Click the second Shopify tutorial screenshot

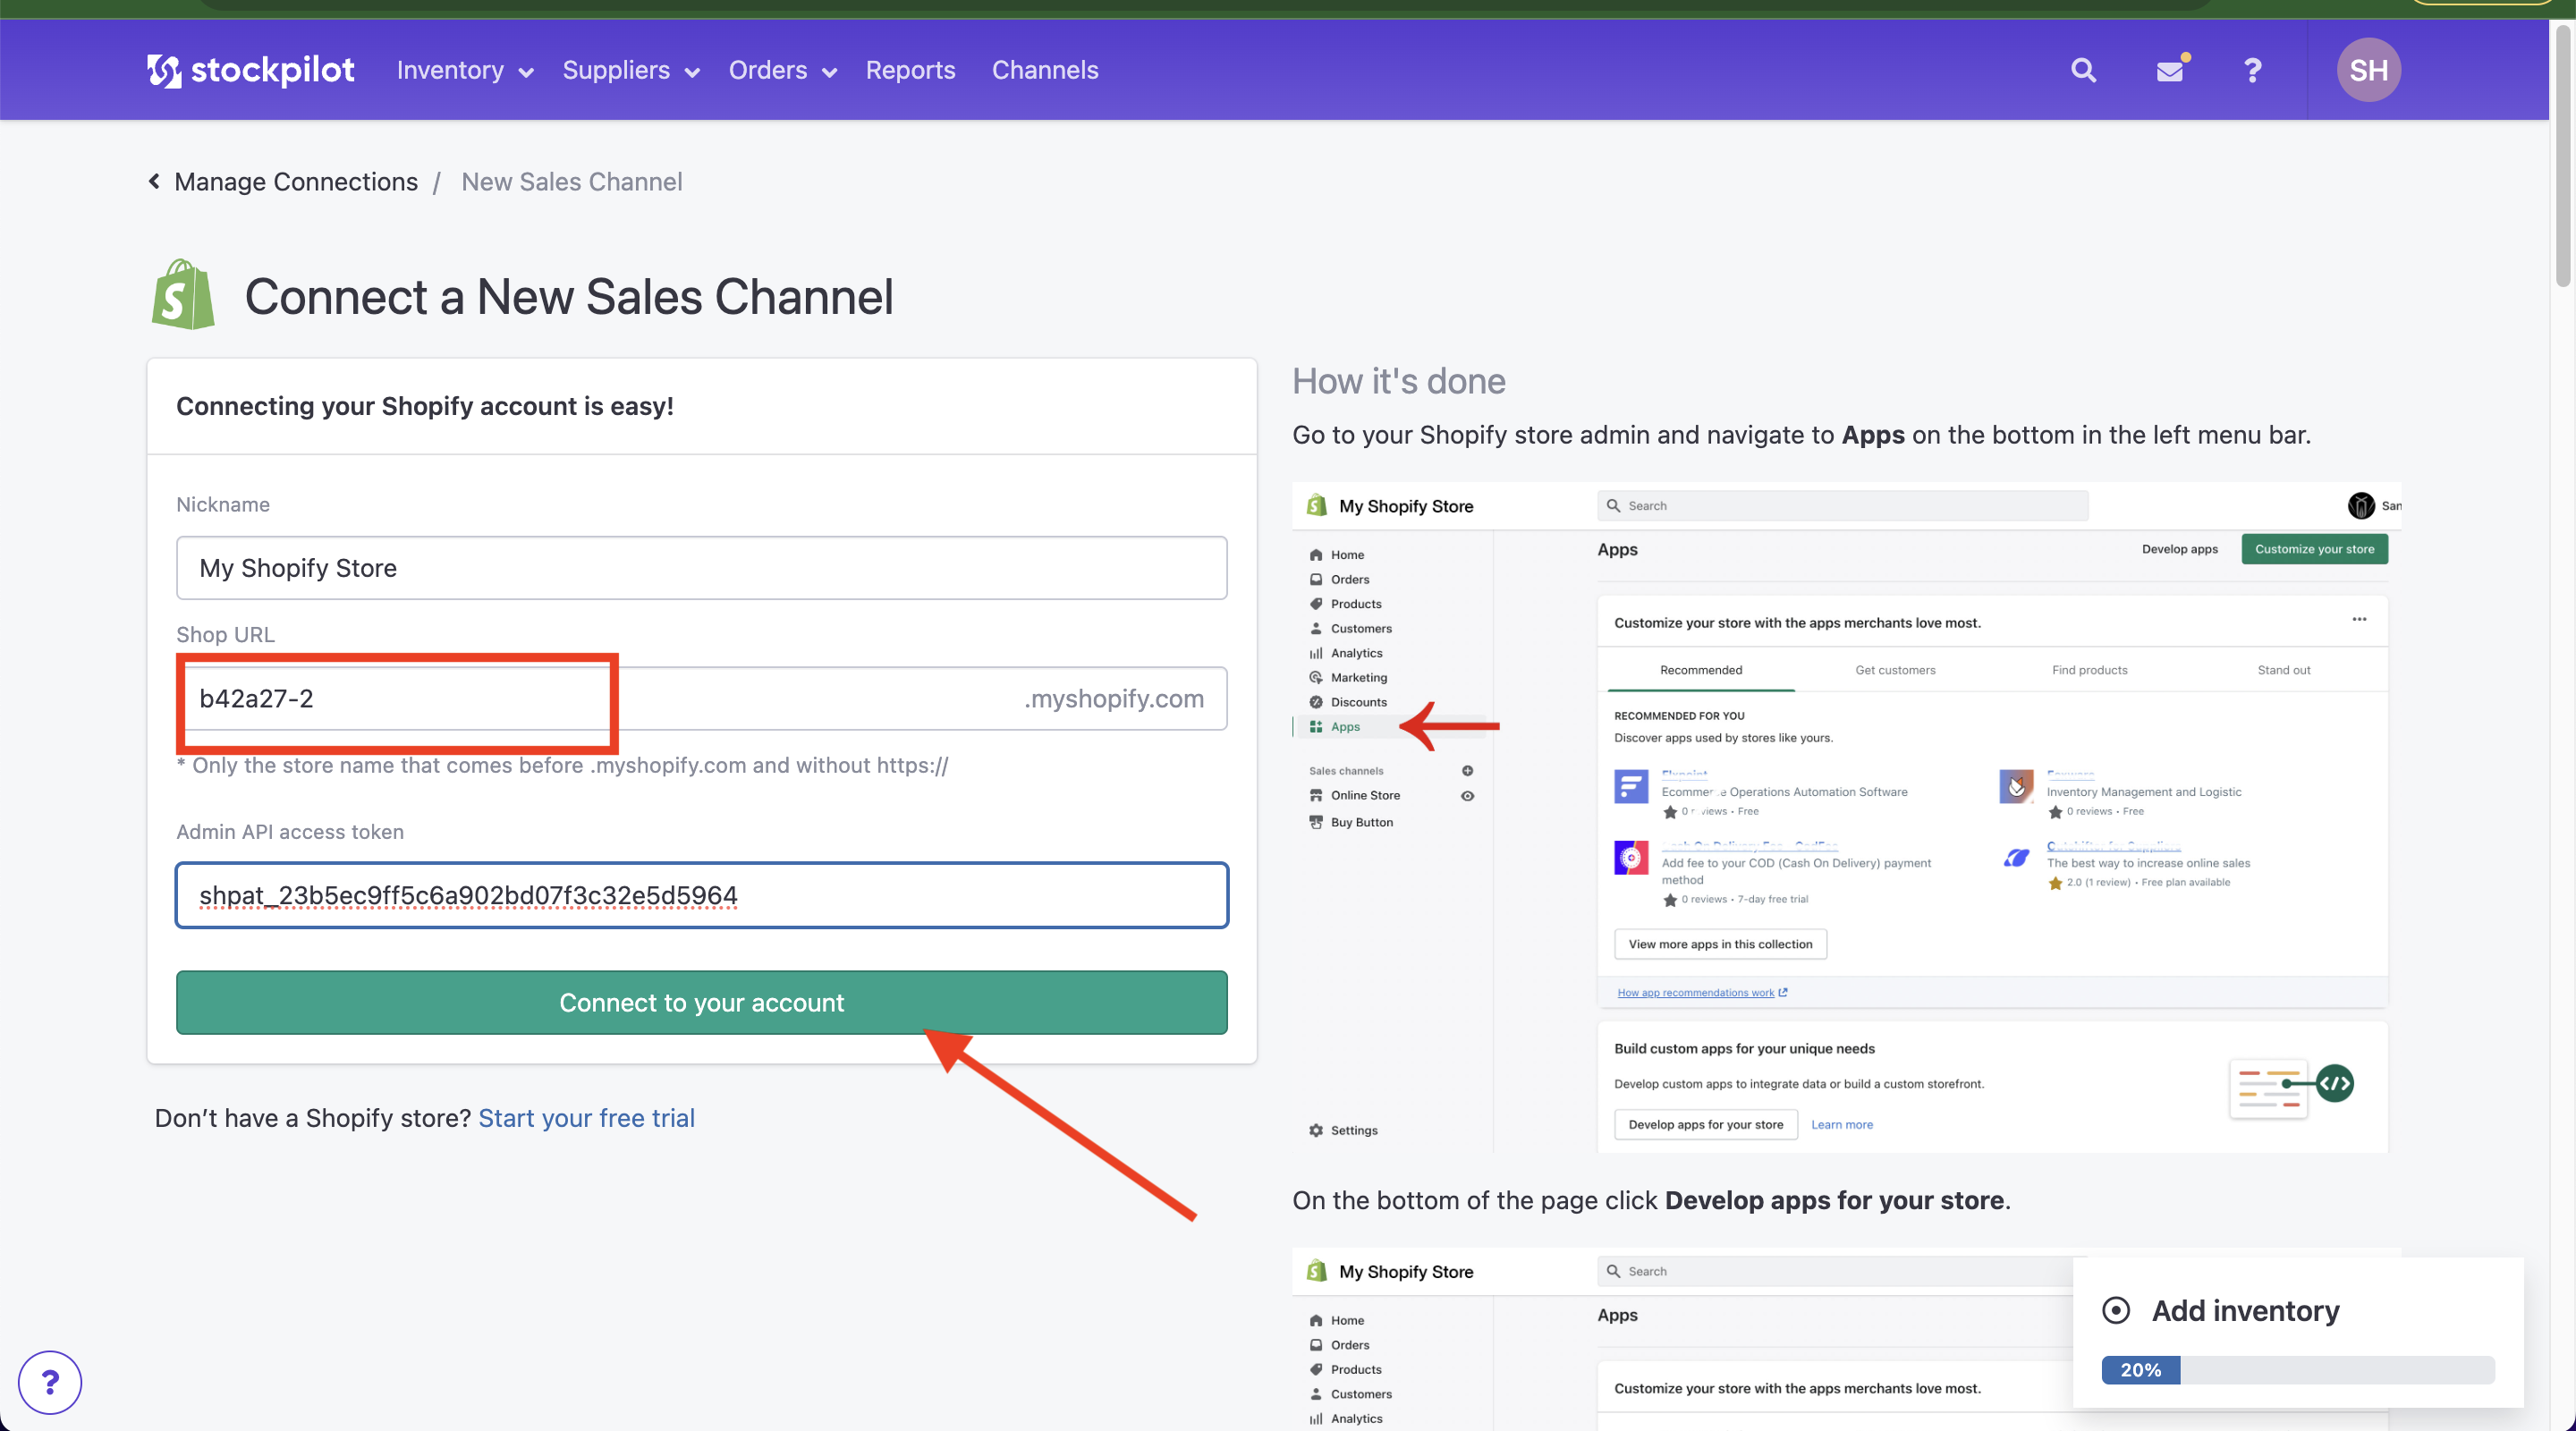pos(1846,1339)
